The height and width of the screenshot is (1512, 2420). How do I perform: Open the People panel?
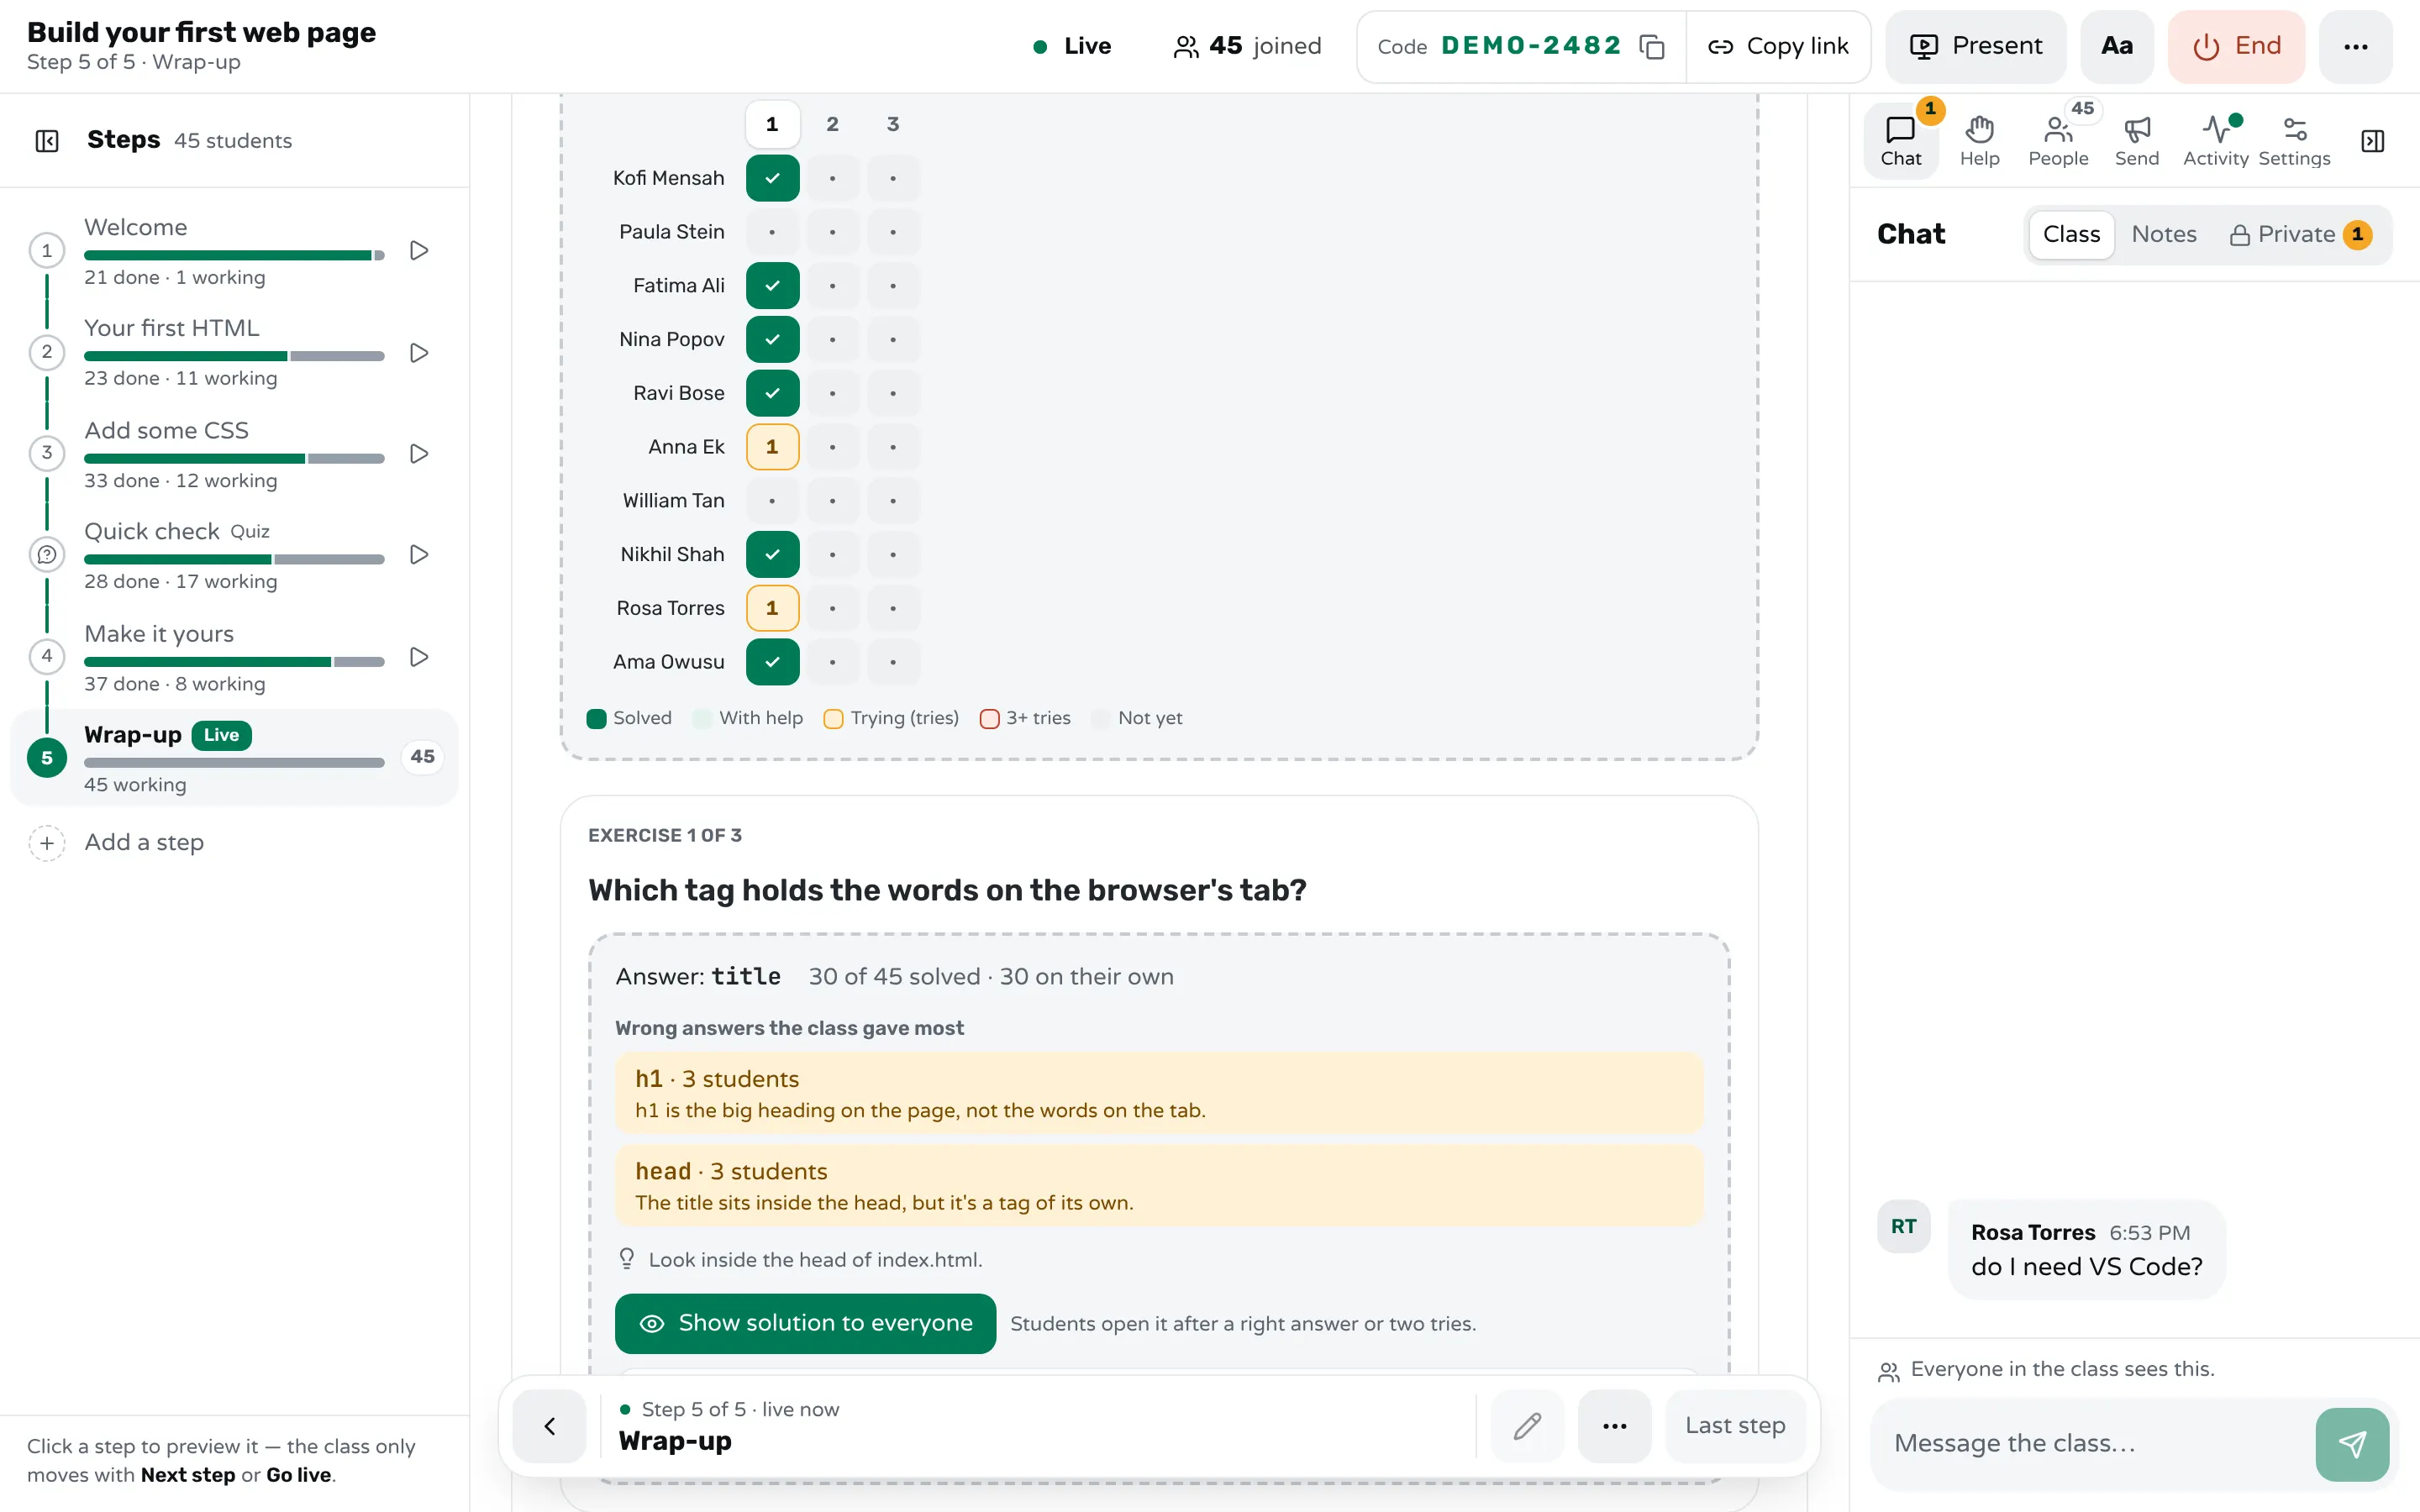coord(2058,141)
